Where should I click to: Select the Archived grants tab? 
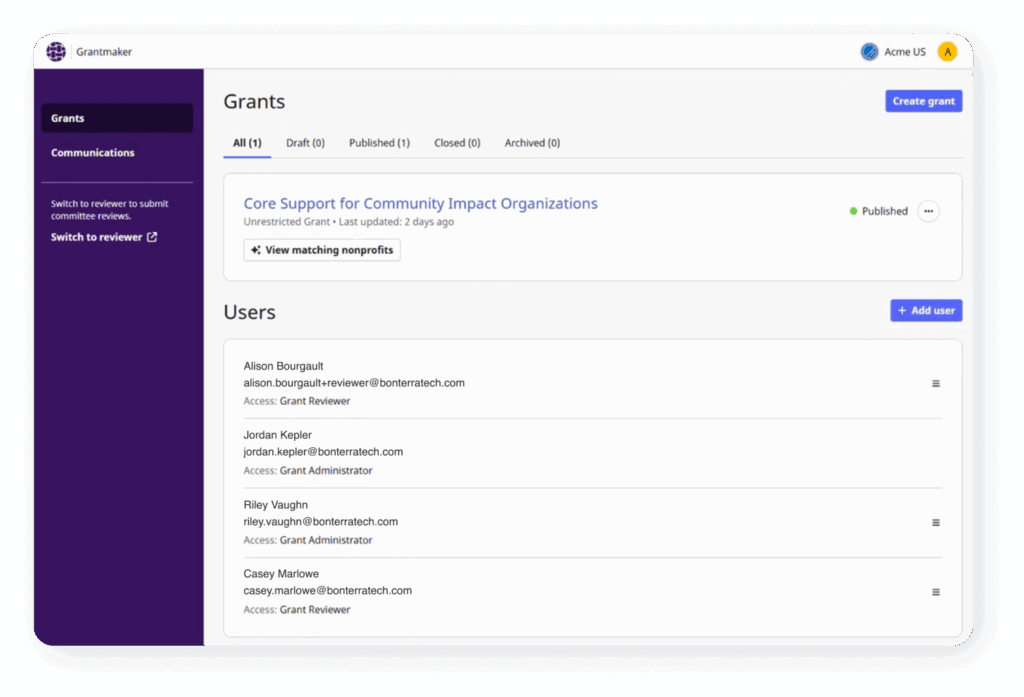531,143
